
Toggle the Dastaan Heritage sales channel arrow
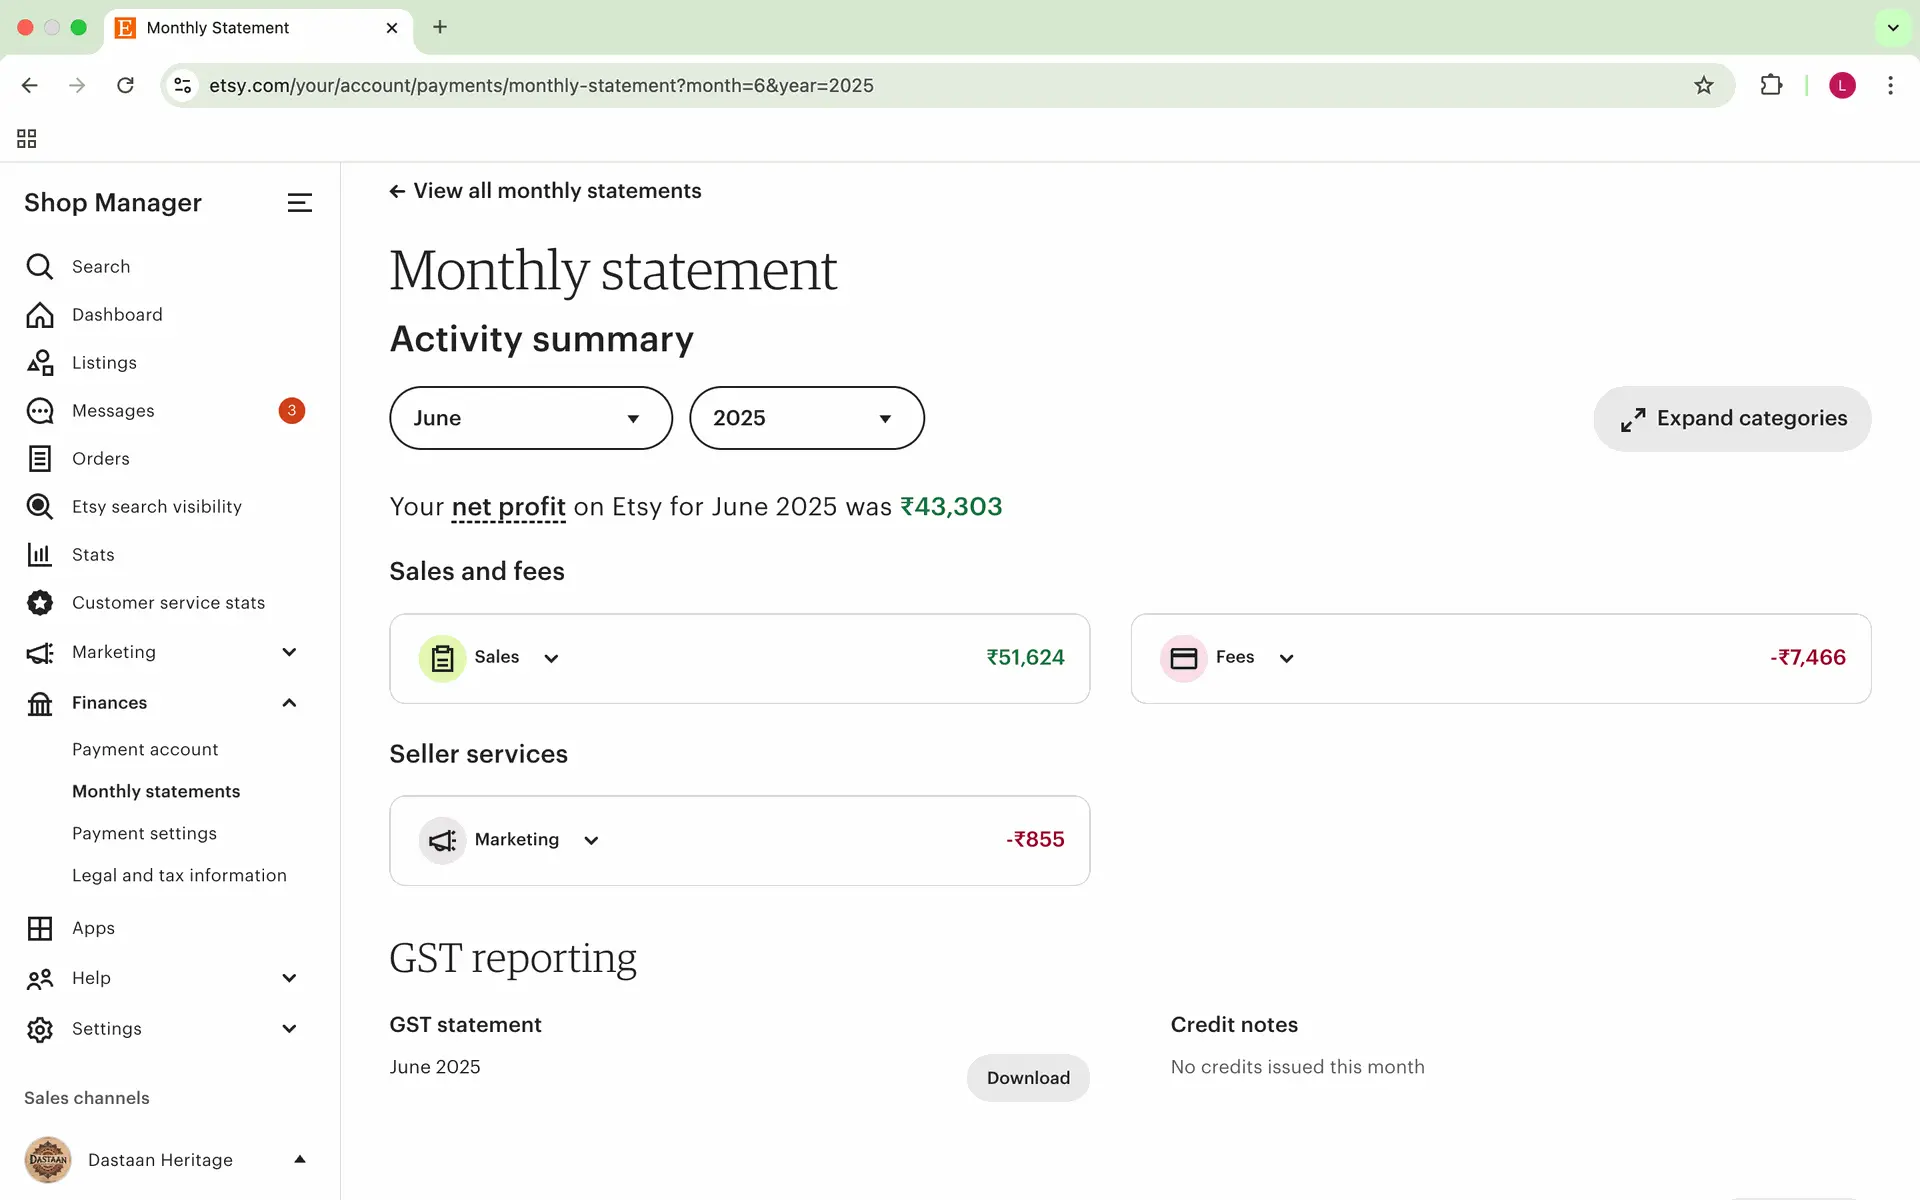[x=299, y=1160]
